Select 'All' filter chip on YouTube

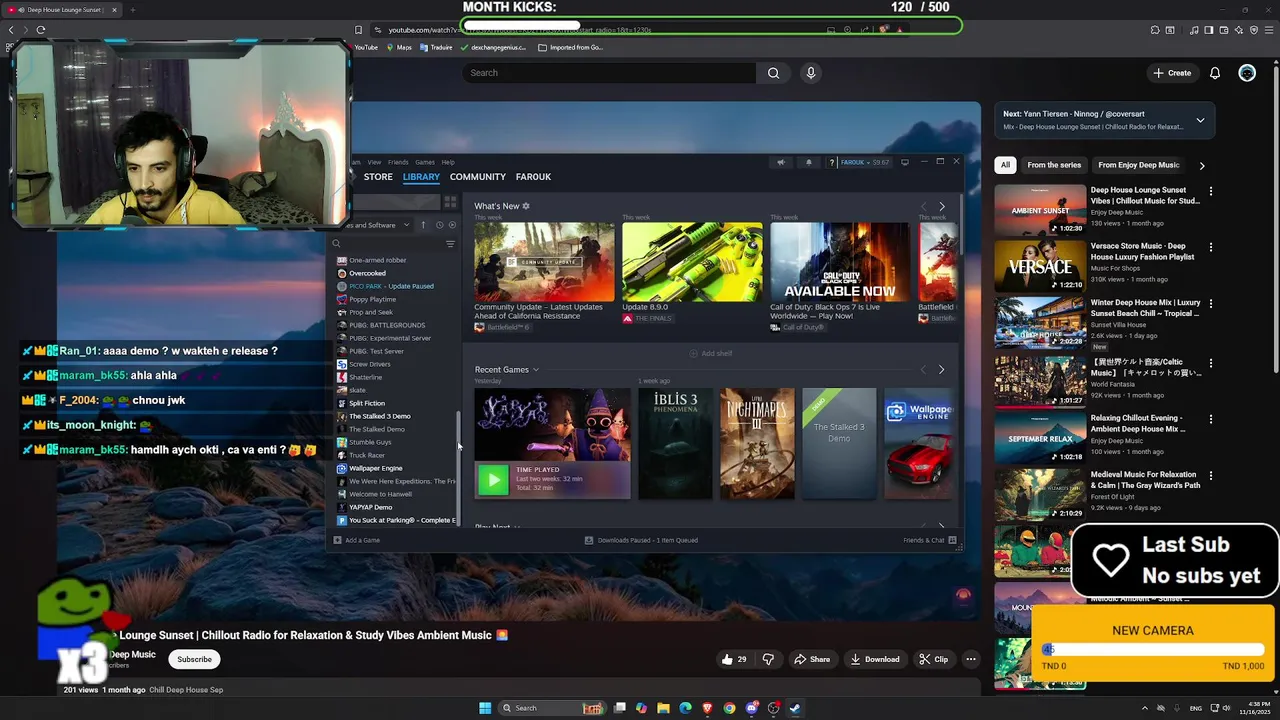[1005, 165]
